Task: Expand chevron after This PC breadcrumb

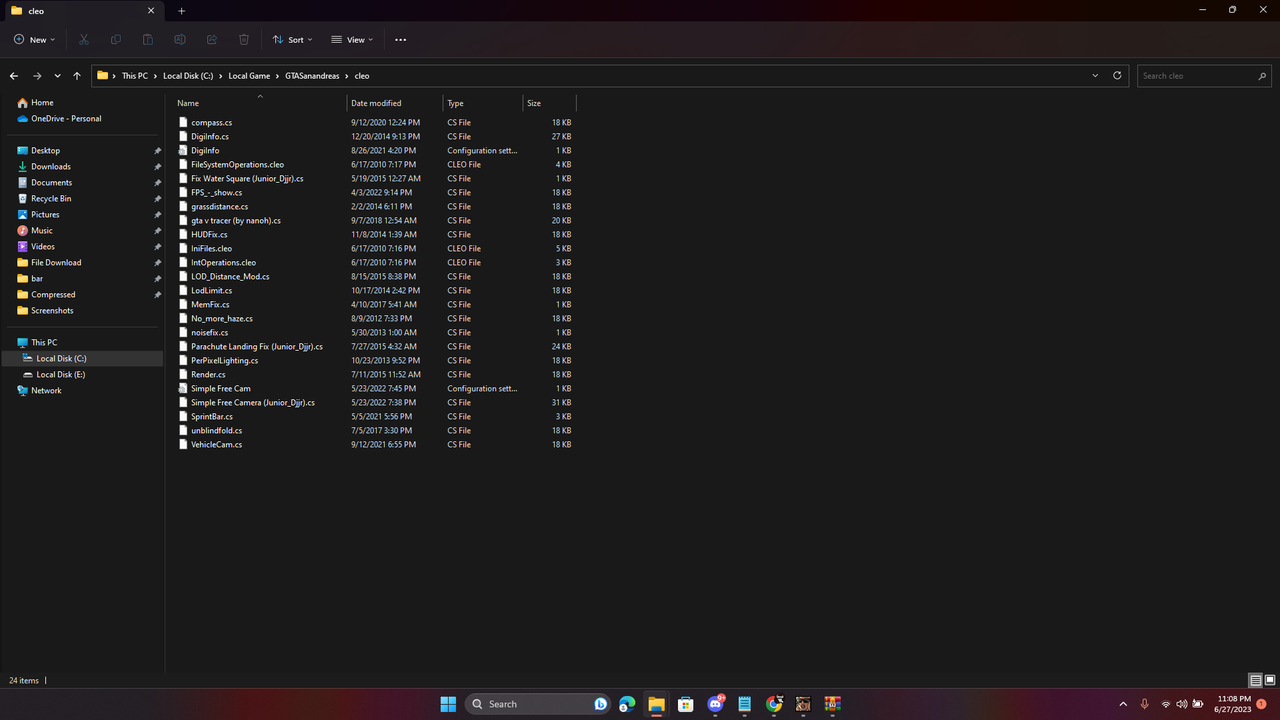Action: 155,76
